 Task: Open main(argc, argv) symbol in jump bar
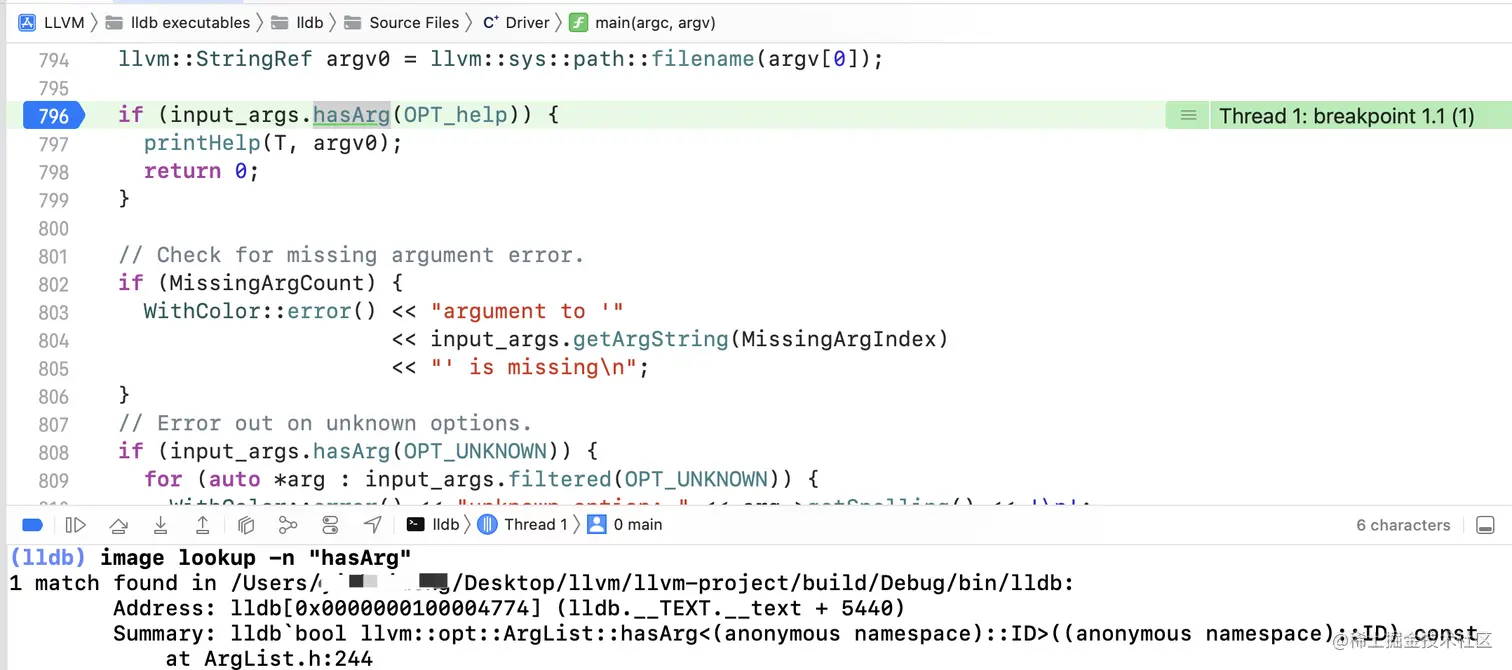point(643,22)
